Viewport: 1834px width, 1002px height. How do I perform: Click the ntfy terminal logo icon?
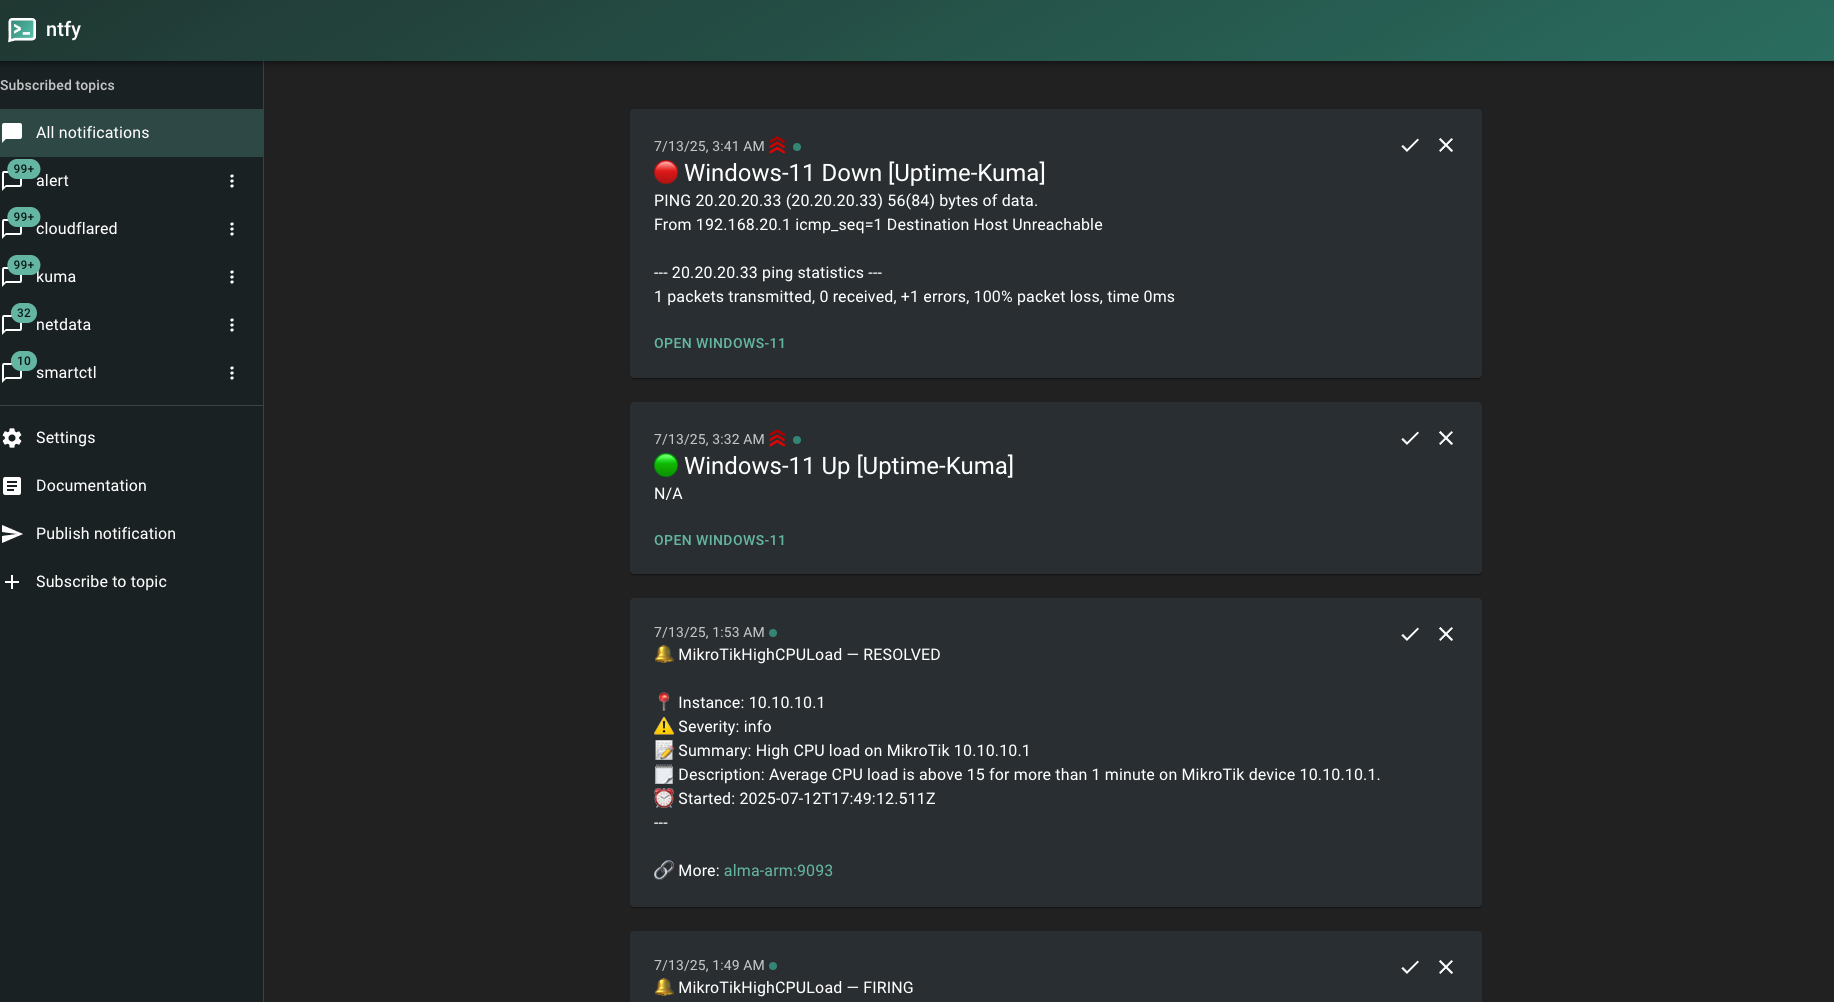click(22, 30)
